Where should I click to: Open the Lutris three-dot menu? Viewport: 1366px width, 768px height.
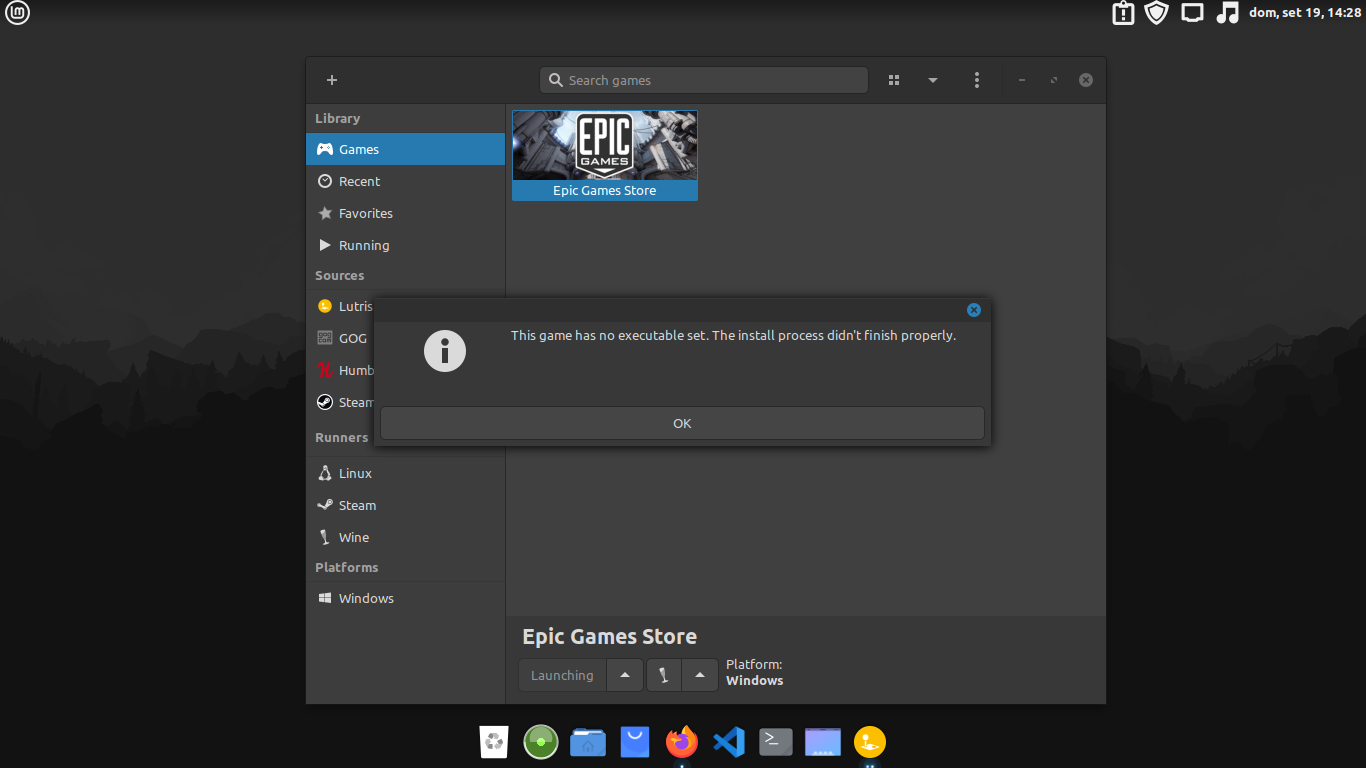[977, 80]
